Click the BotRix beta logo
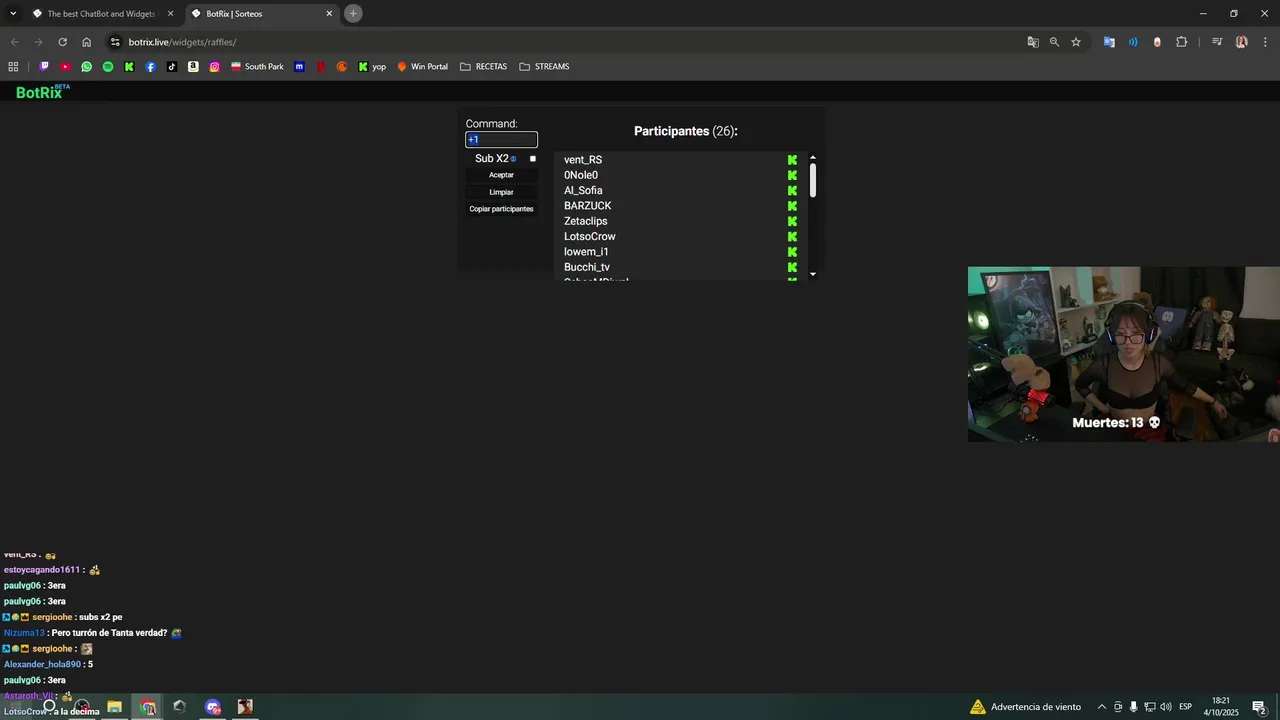Viewport: 1280px width, 720px height. 42,92
